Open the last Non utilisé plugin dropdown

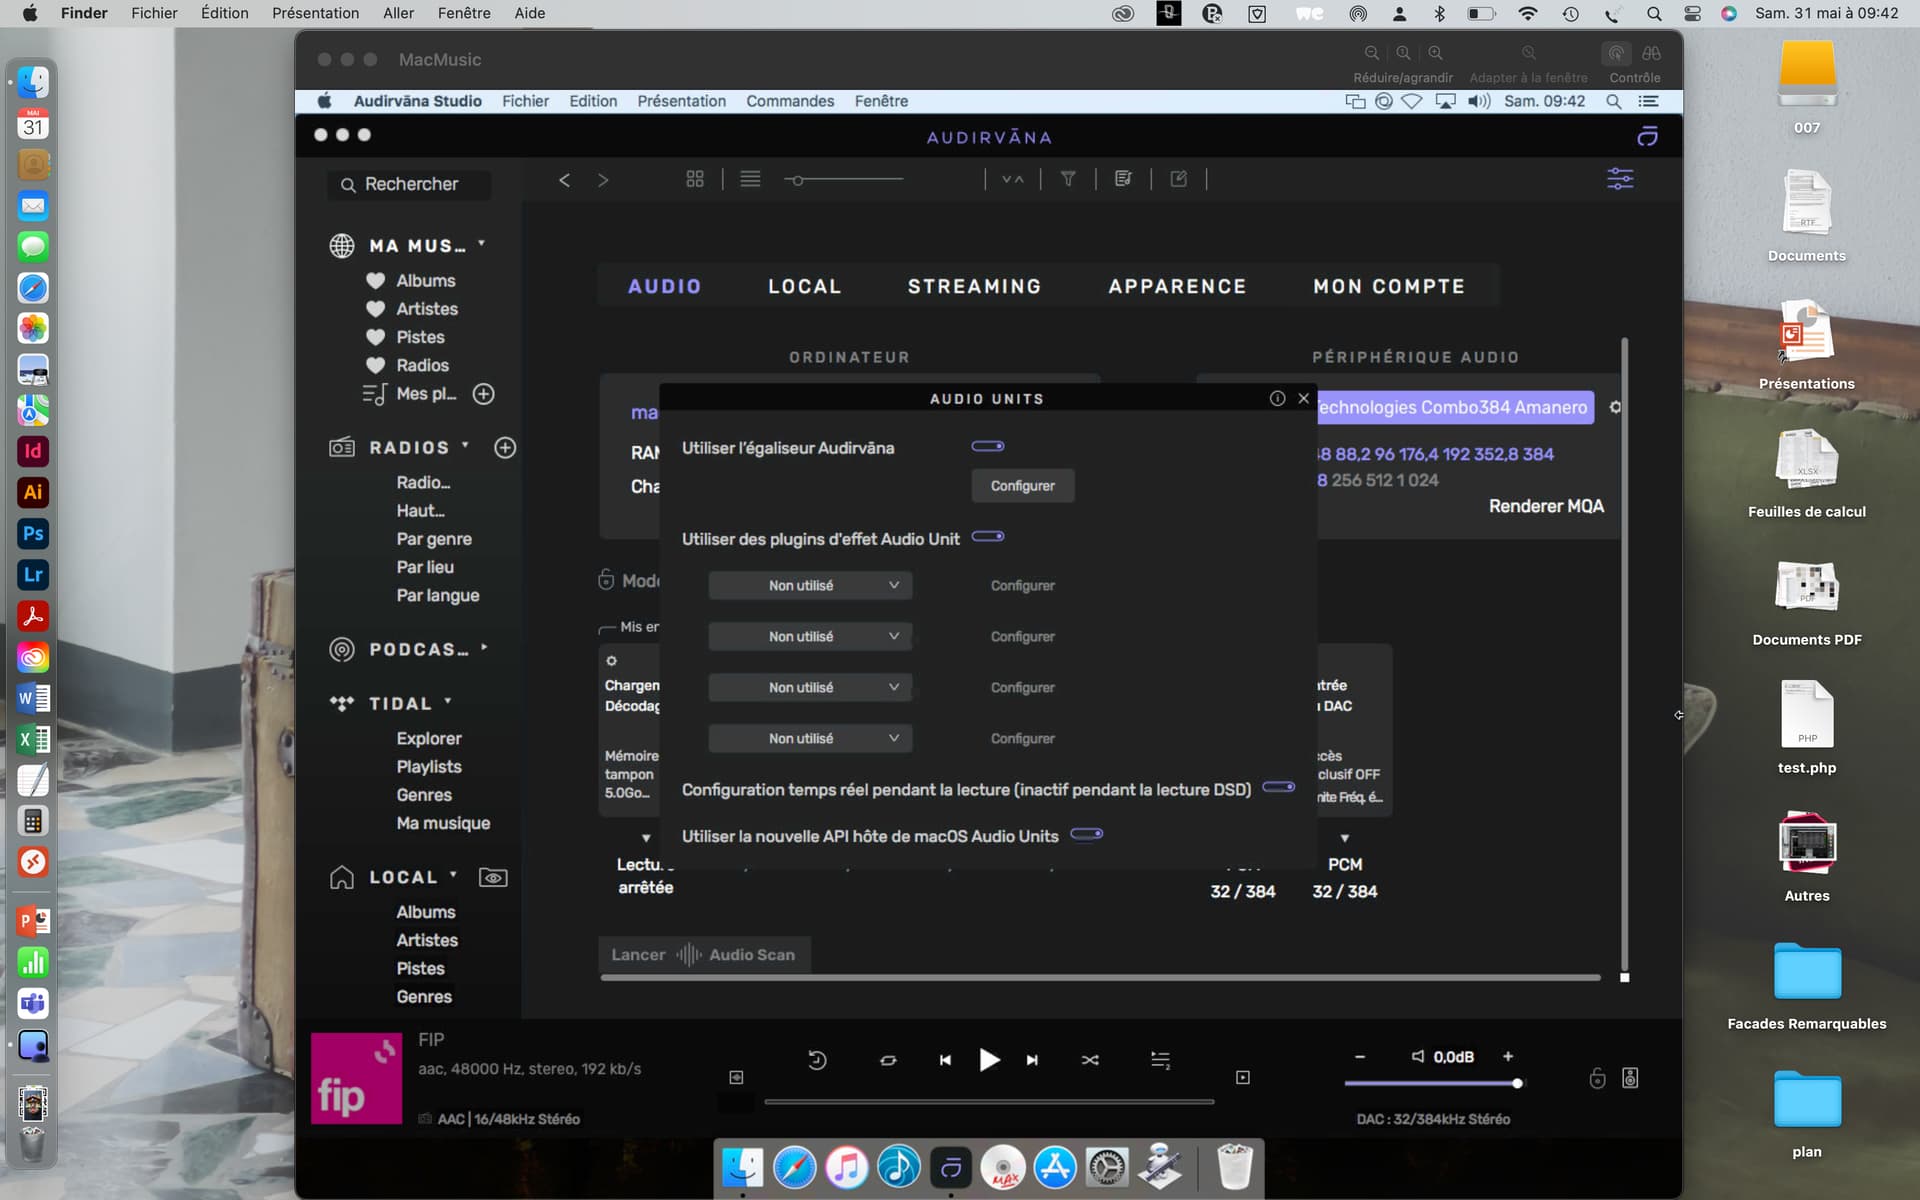pos(810,738)
